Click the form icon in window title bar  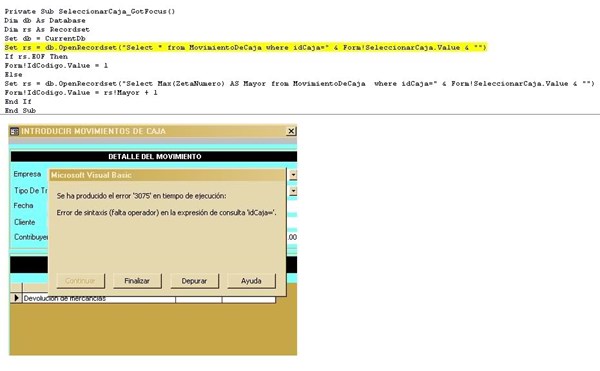point(14,131)
